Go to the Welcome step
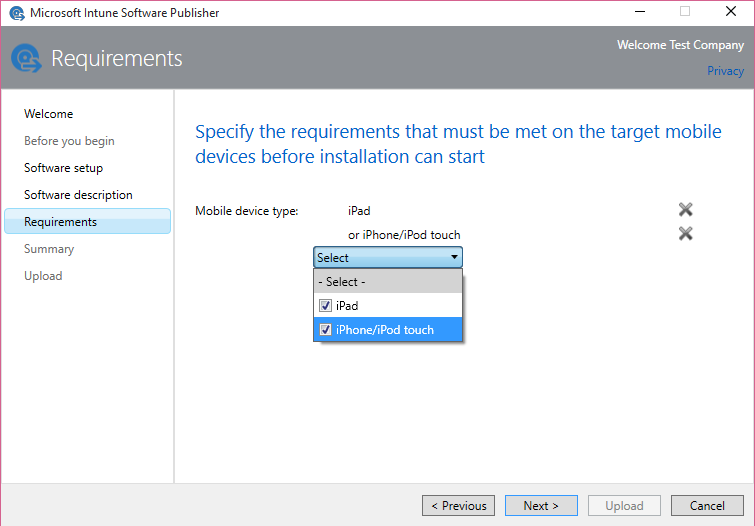This screenshot has height=526, width=755. tap(49, 114)
